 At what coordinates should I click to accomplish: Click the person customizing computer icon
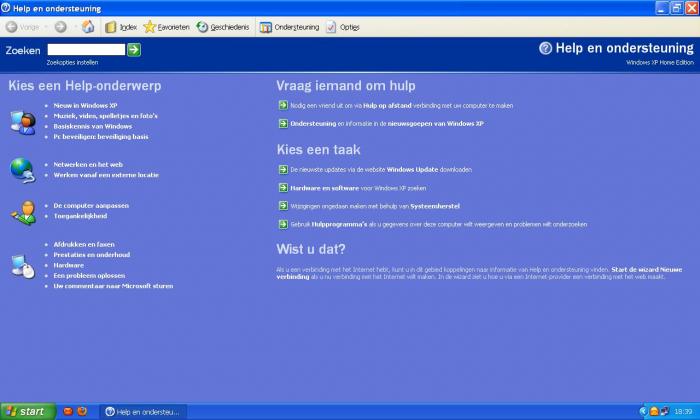pyautogui.click(x=24, y=212)
